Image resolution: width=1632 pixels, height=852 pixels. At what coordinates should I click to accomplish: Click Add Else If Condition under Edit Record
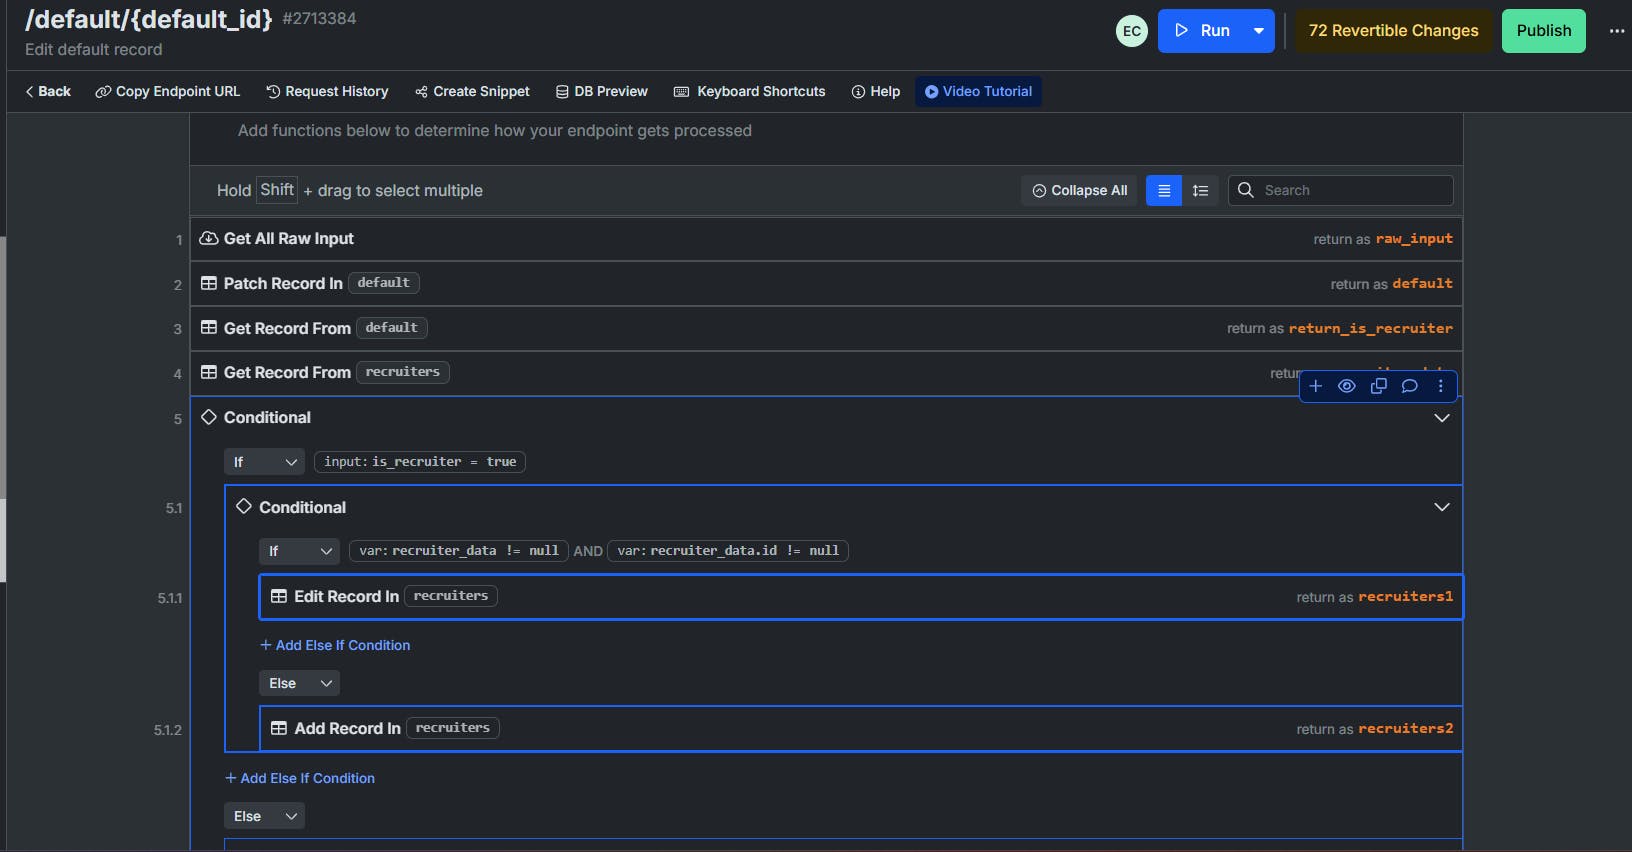tap(335, 645)
